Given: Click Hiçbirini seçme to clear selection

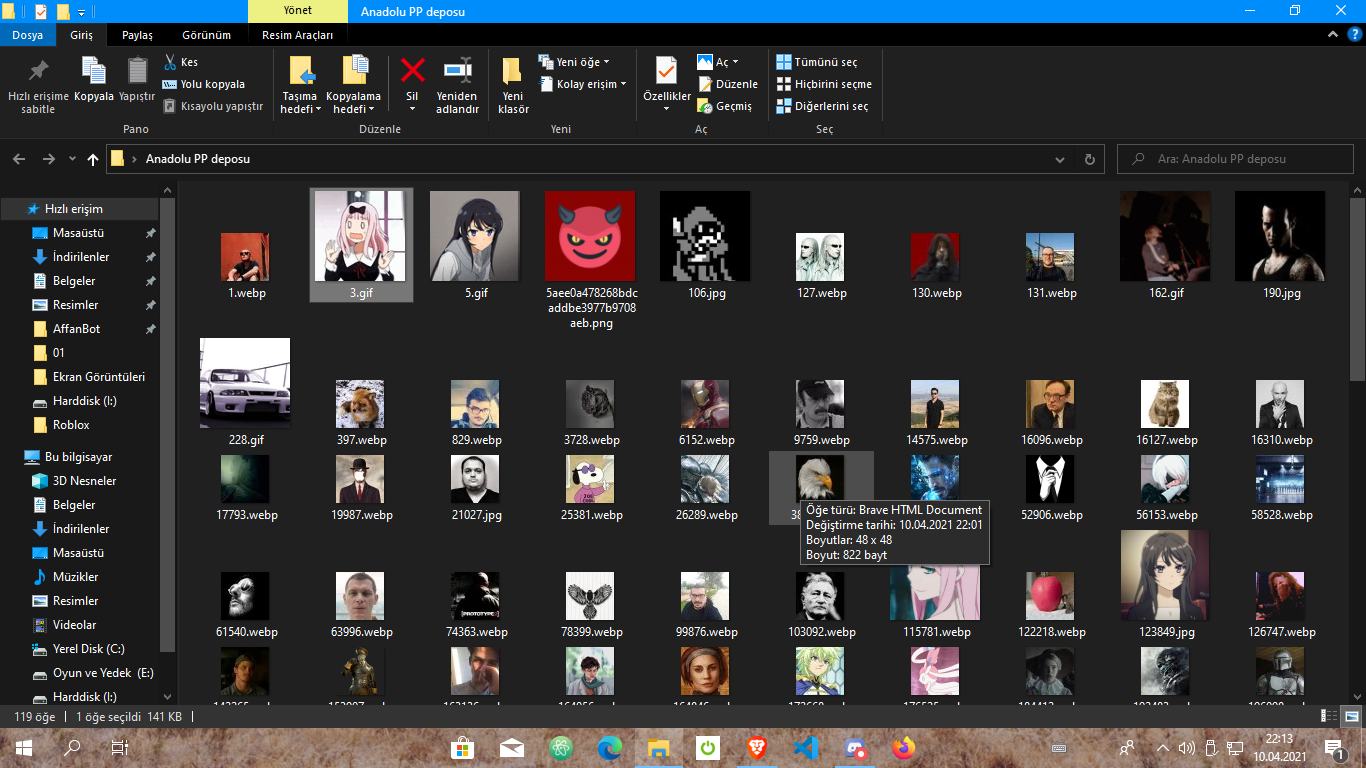Looking at the screenshot, I should pyautogui.click(x=825, y=84).
